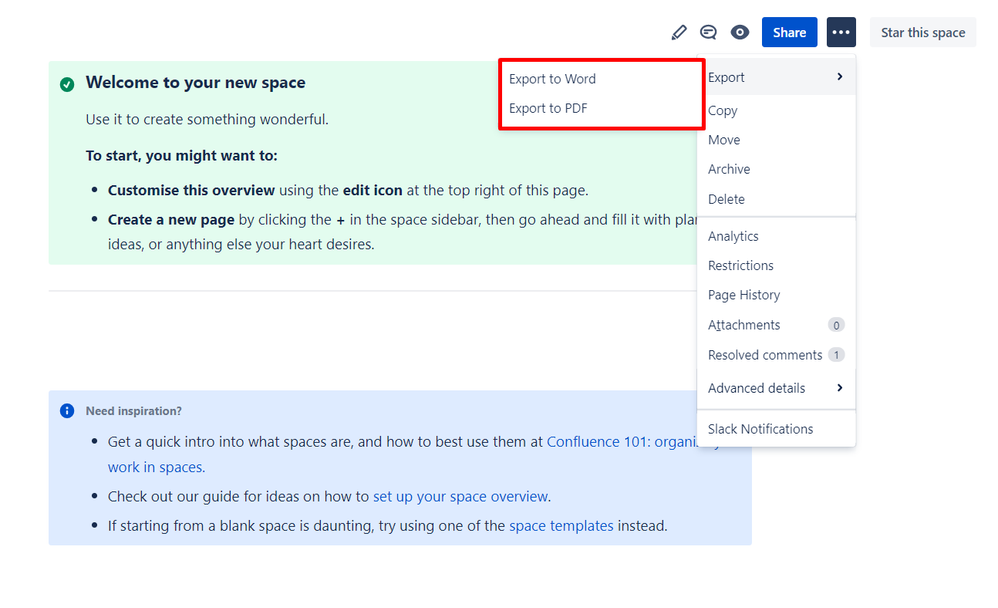Choose Move from the menu

776,140
